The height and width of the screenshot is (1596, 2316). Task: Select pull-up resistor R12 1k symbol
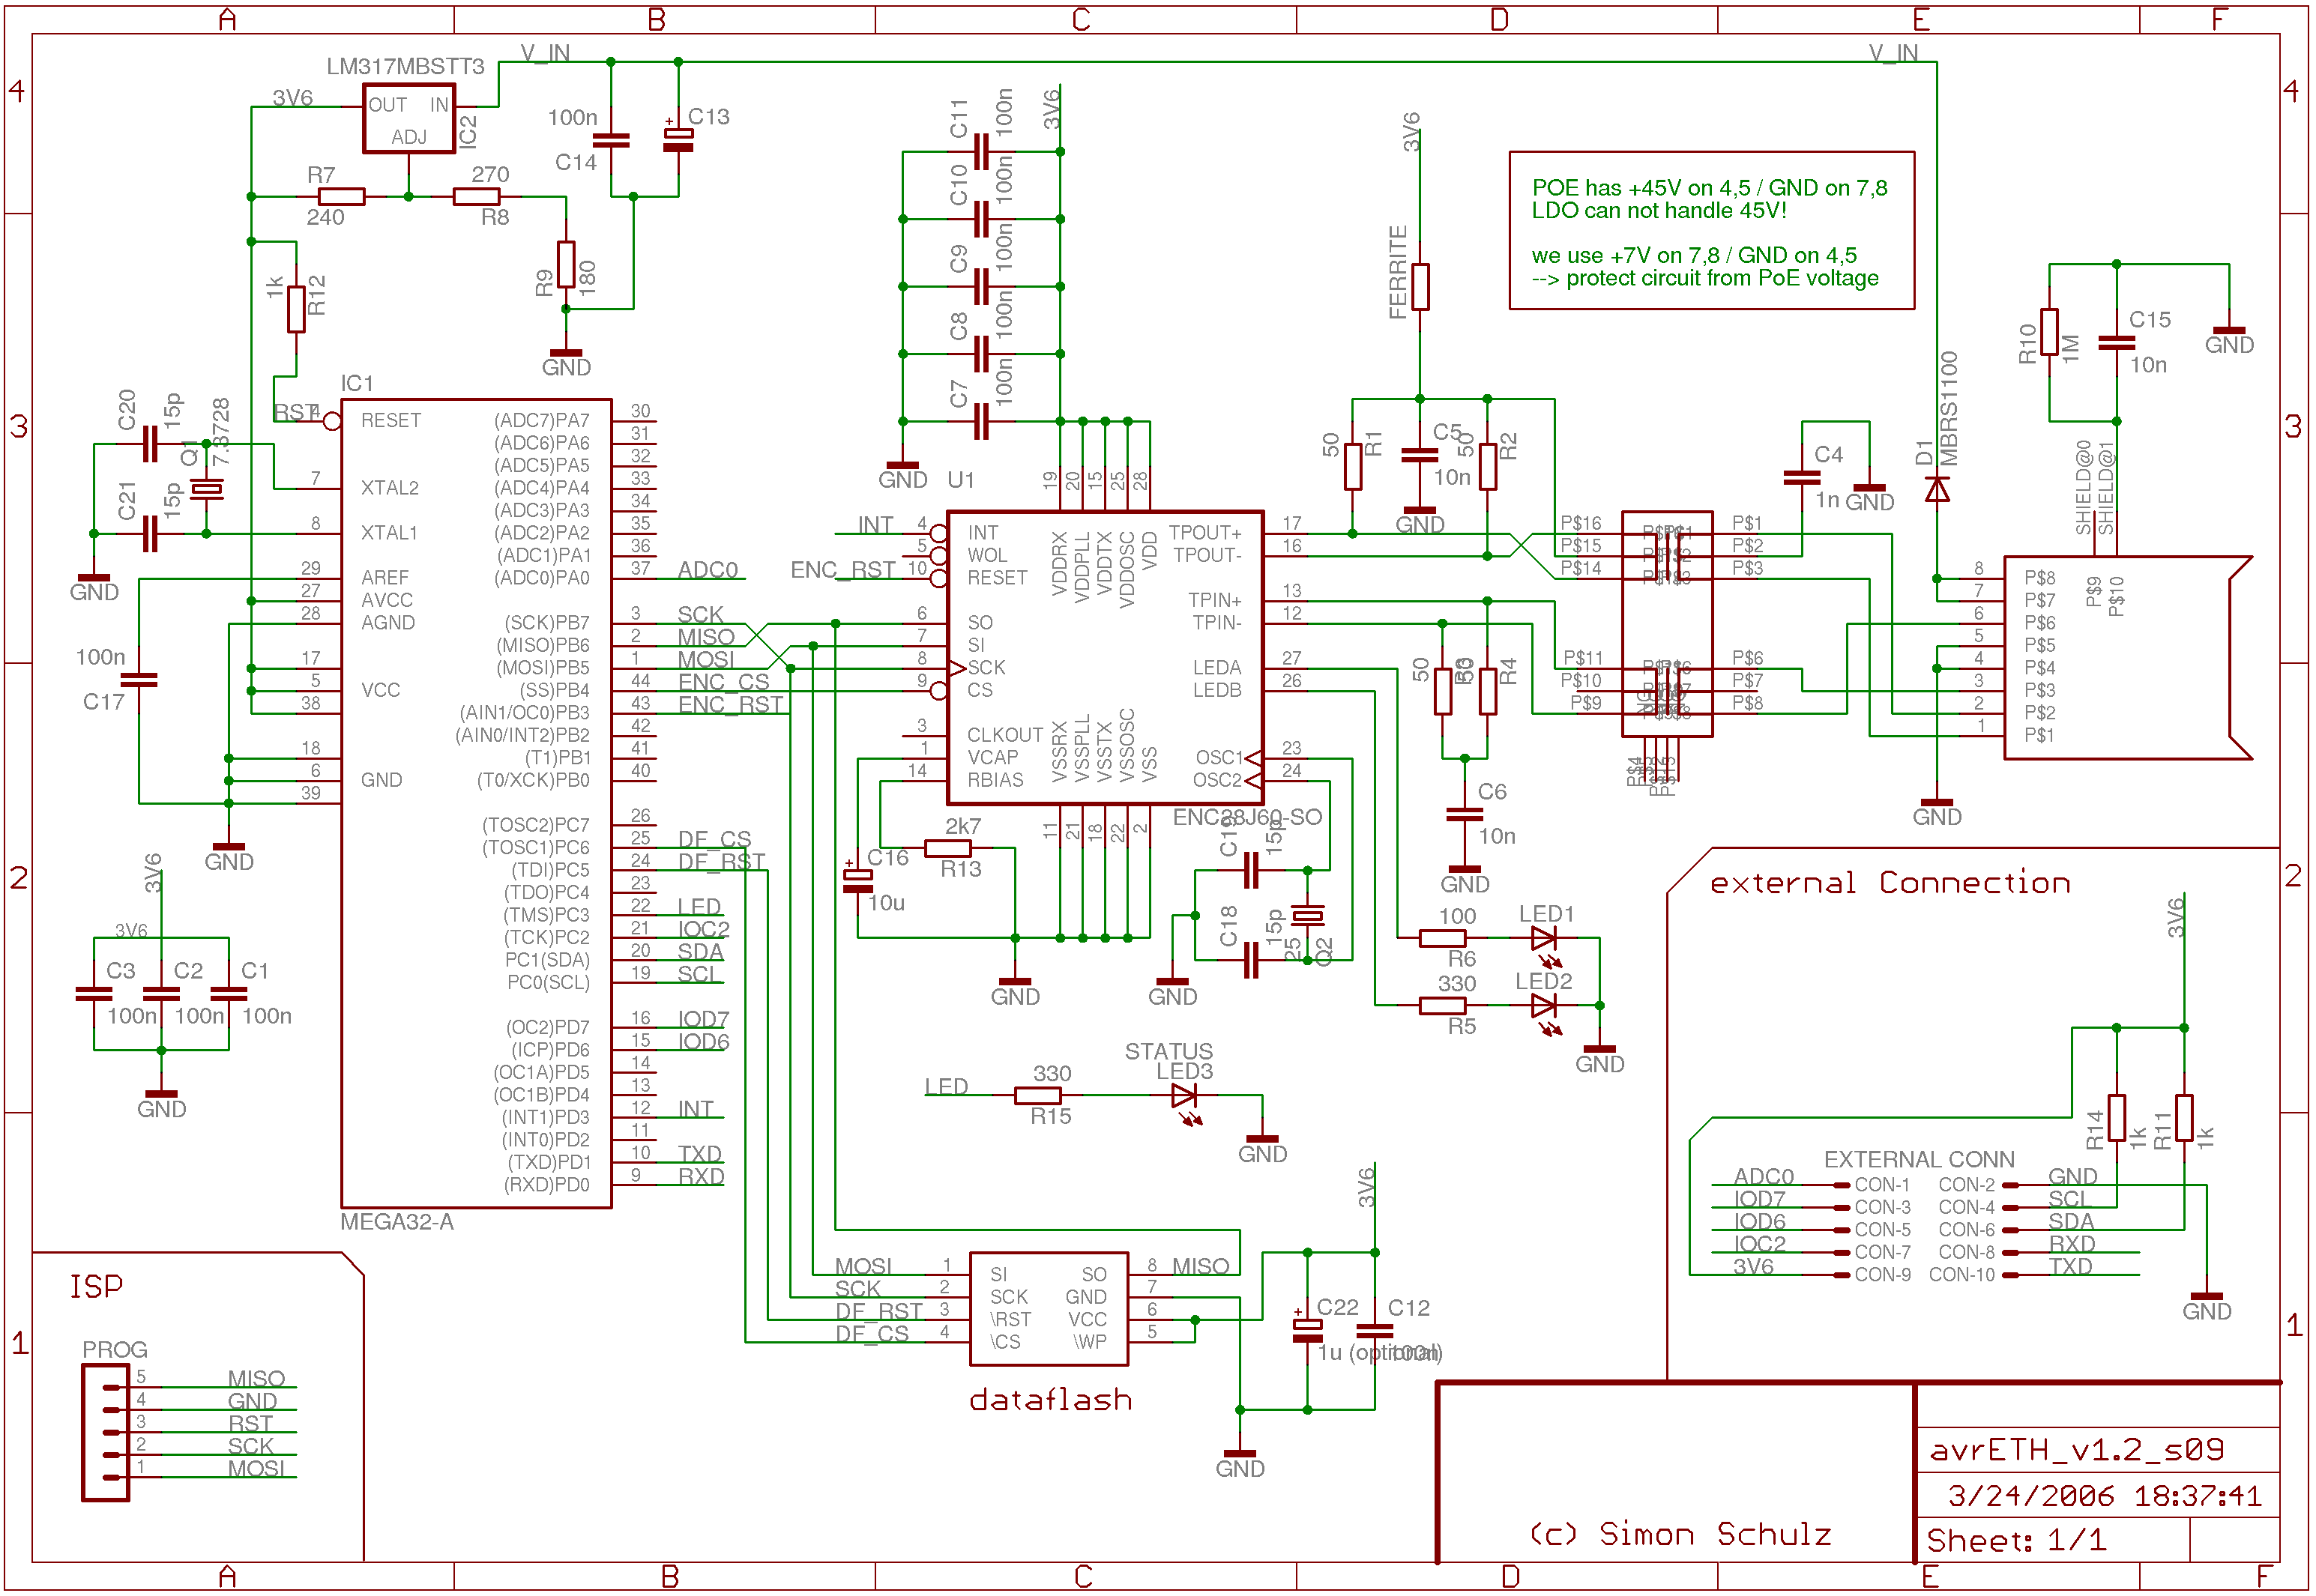296,309
